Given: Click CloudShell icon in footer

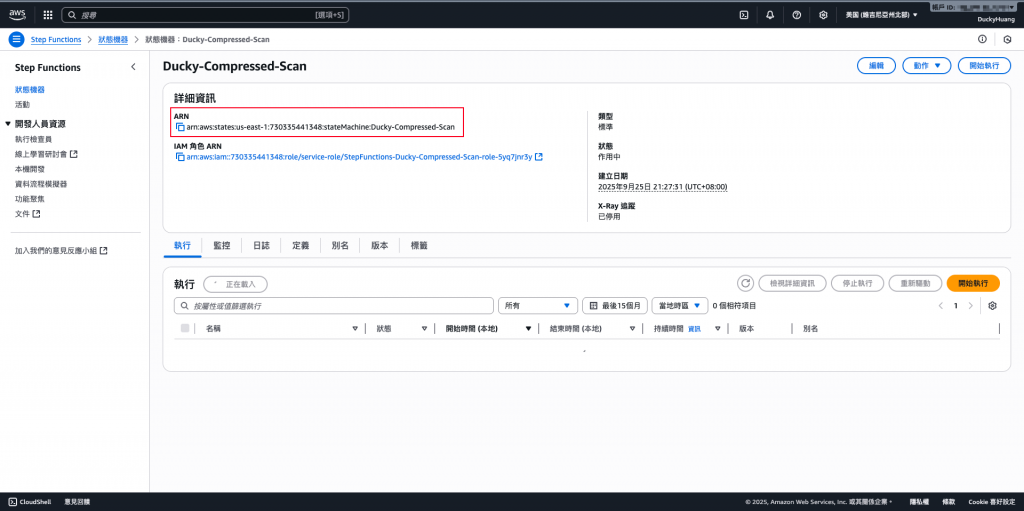Looking at the screenshot, I should tap(13, 502).
